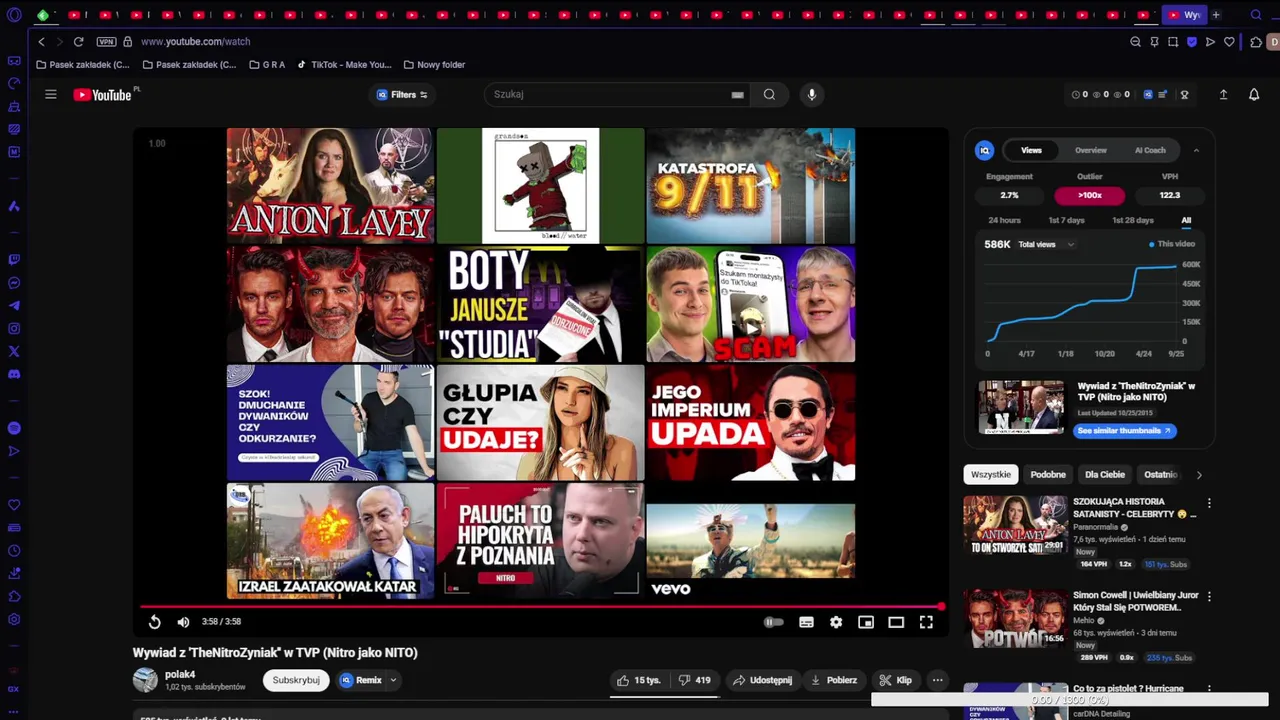Switch to Overview tab in IQ panel

point(1091,150)
